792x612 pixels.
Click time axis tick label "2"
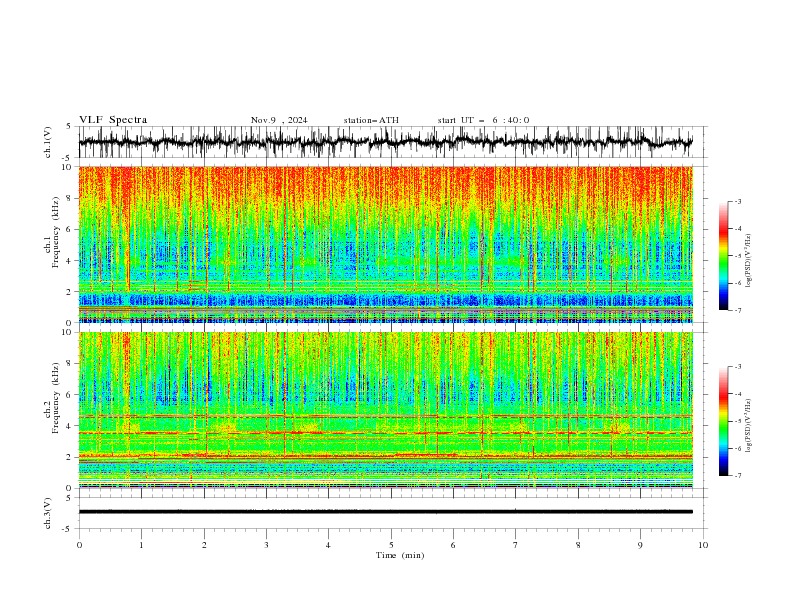[x=204, y=545]
